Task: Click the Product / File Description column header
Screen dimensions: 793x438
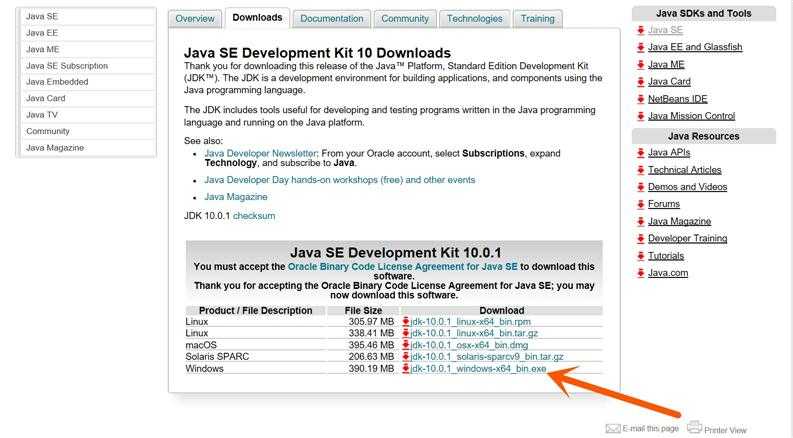Action: point(255,311)
